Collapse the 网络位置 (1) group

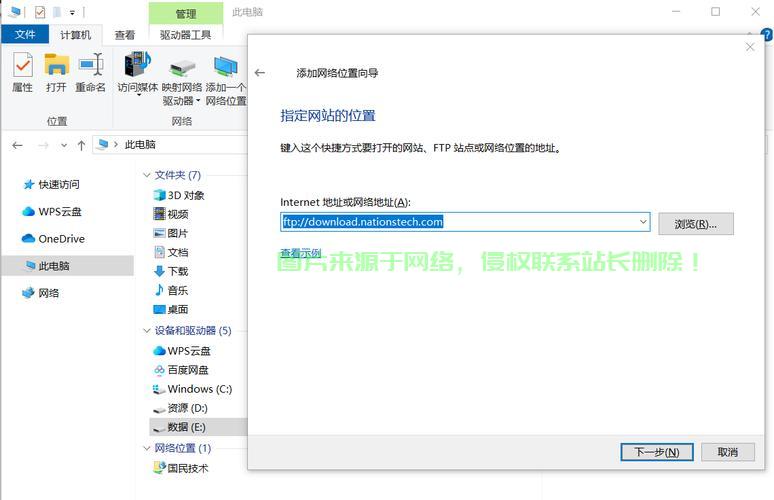(147, 449)
